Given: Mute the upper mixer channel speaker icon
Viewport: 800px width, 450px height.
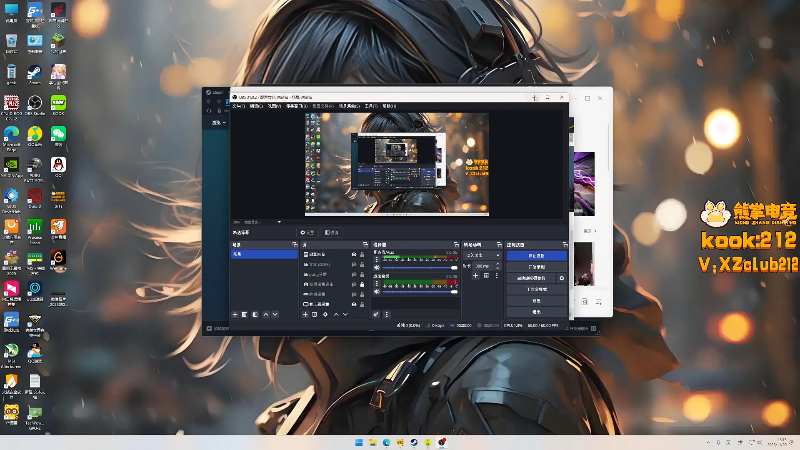Looking at the screenshot, I should [377, 267].
